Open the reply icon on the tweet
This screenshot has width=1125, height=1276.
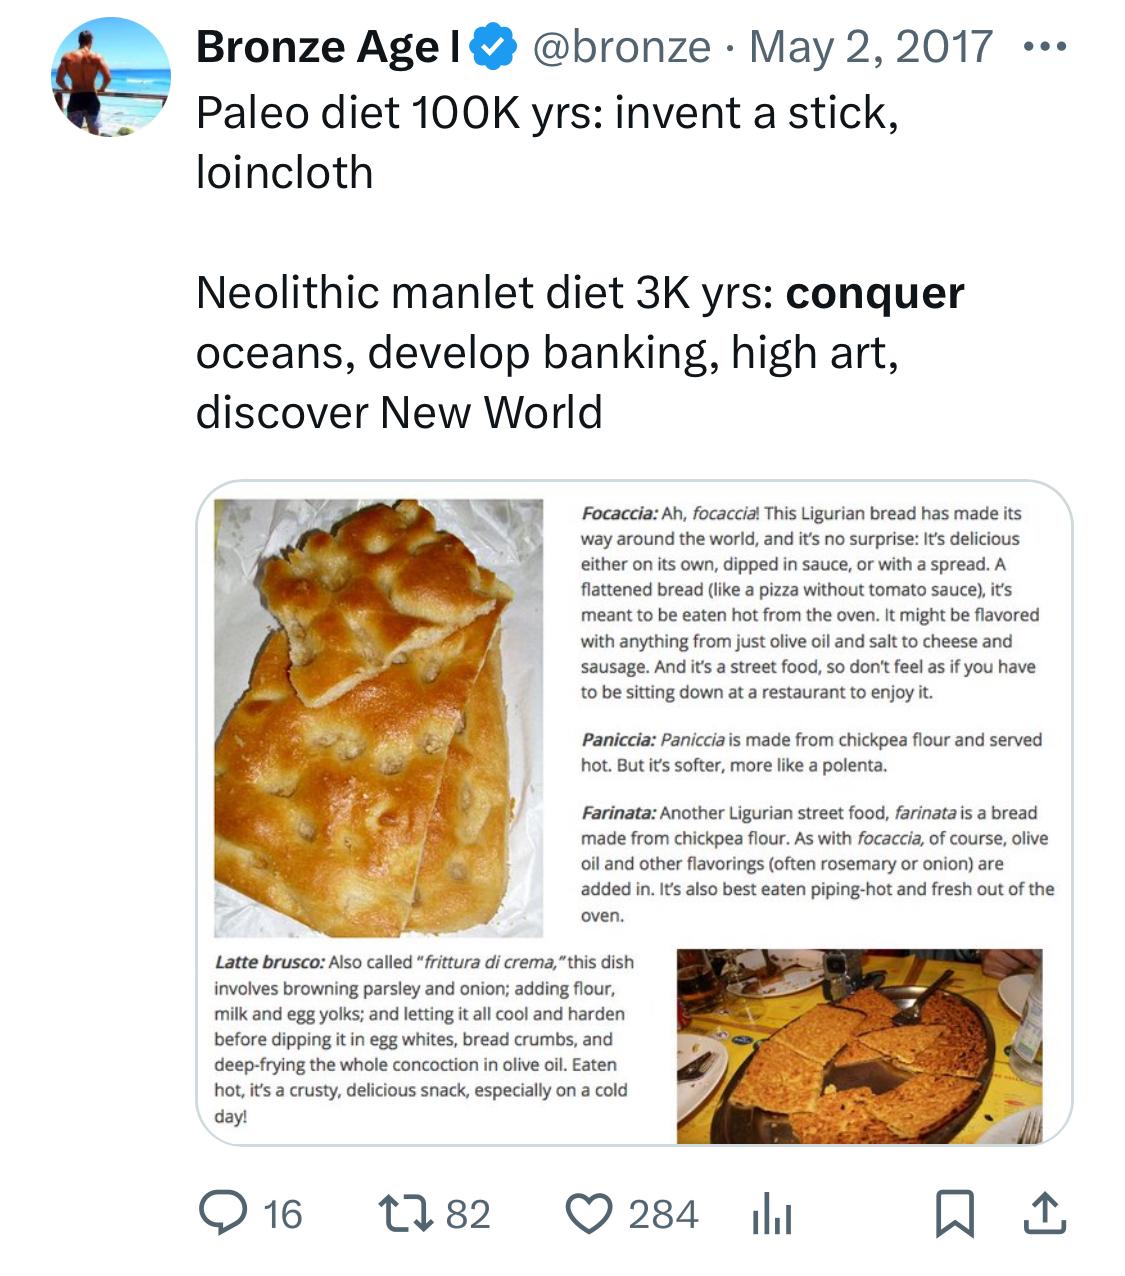click(221, 1213)
